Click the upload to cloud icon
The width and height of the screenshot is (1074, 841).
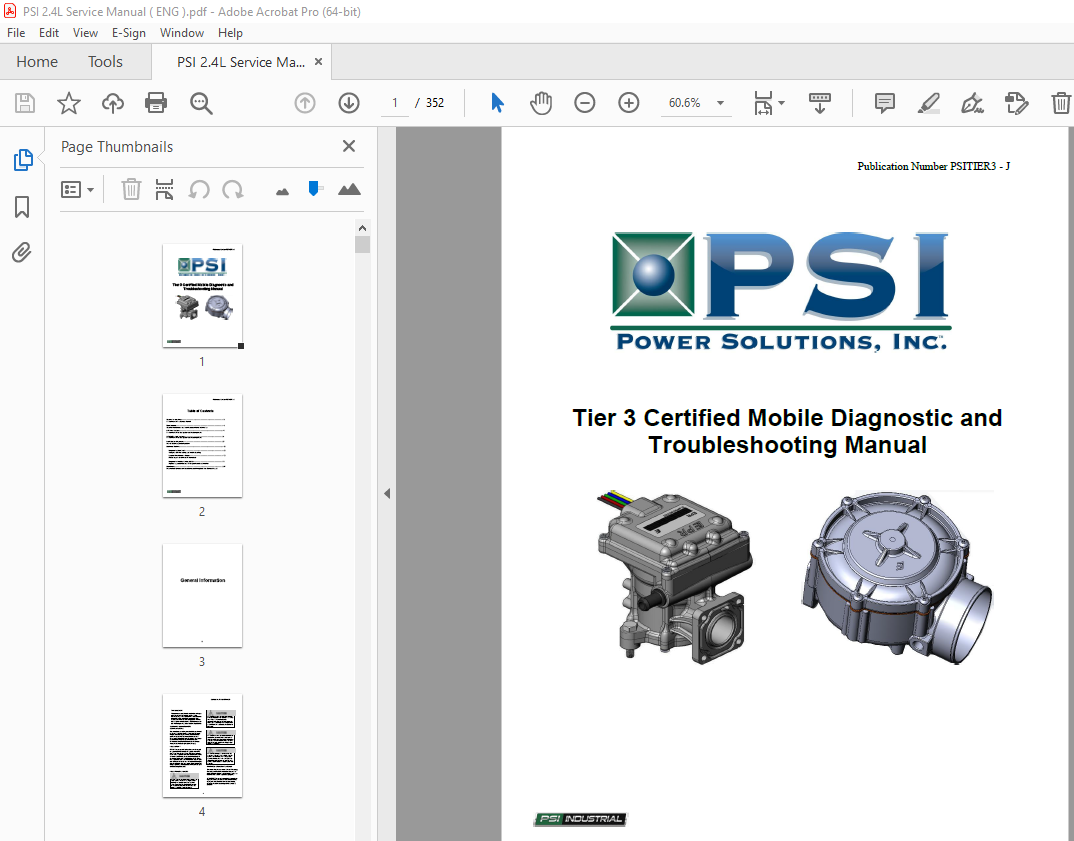tap(113, 103)
